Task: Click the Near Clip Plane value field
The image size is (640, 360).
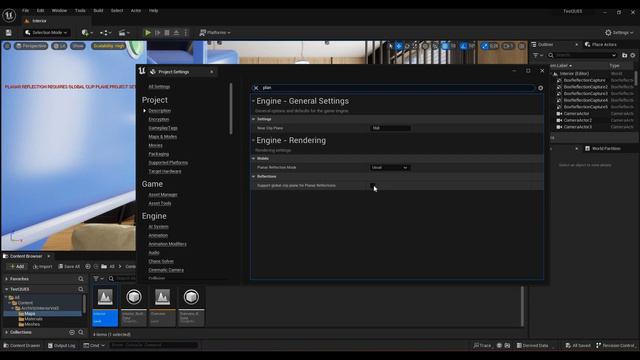Action: click(x=390, y=128)
